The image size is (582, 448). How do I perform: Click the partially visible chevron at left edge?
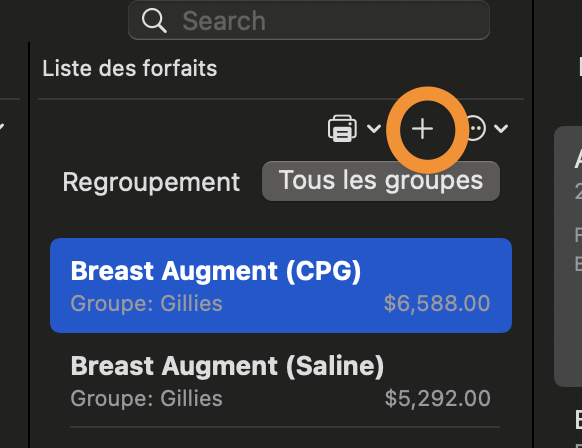[x=2, y=127]
